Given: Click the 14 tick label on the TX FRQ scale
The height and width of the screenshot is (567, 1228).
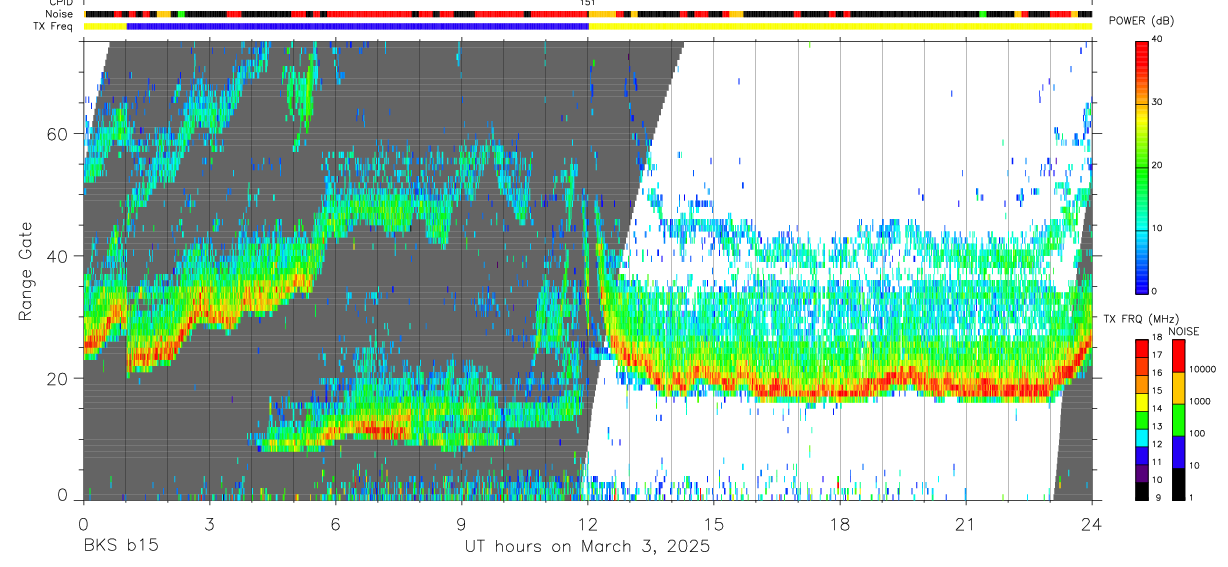Looking at the screenshot, I should click(x=1157, y=409).
